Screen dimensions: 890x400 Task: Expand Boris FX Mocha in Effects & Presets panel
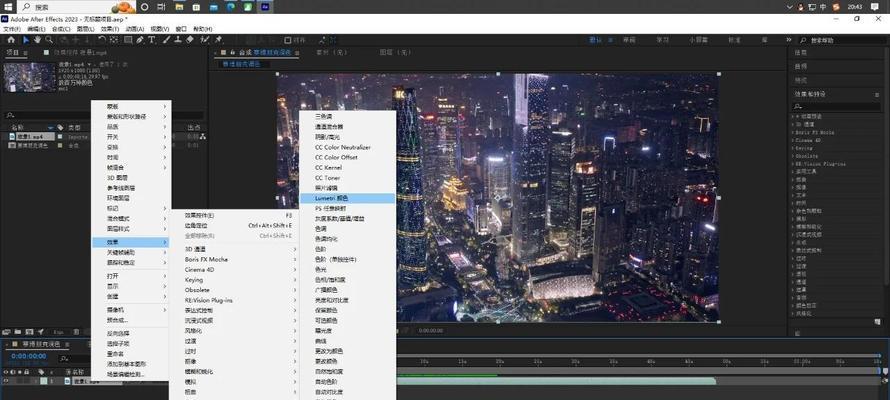pyautogui.click(x=793, y=132)
